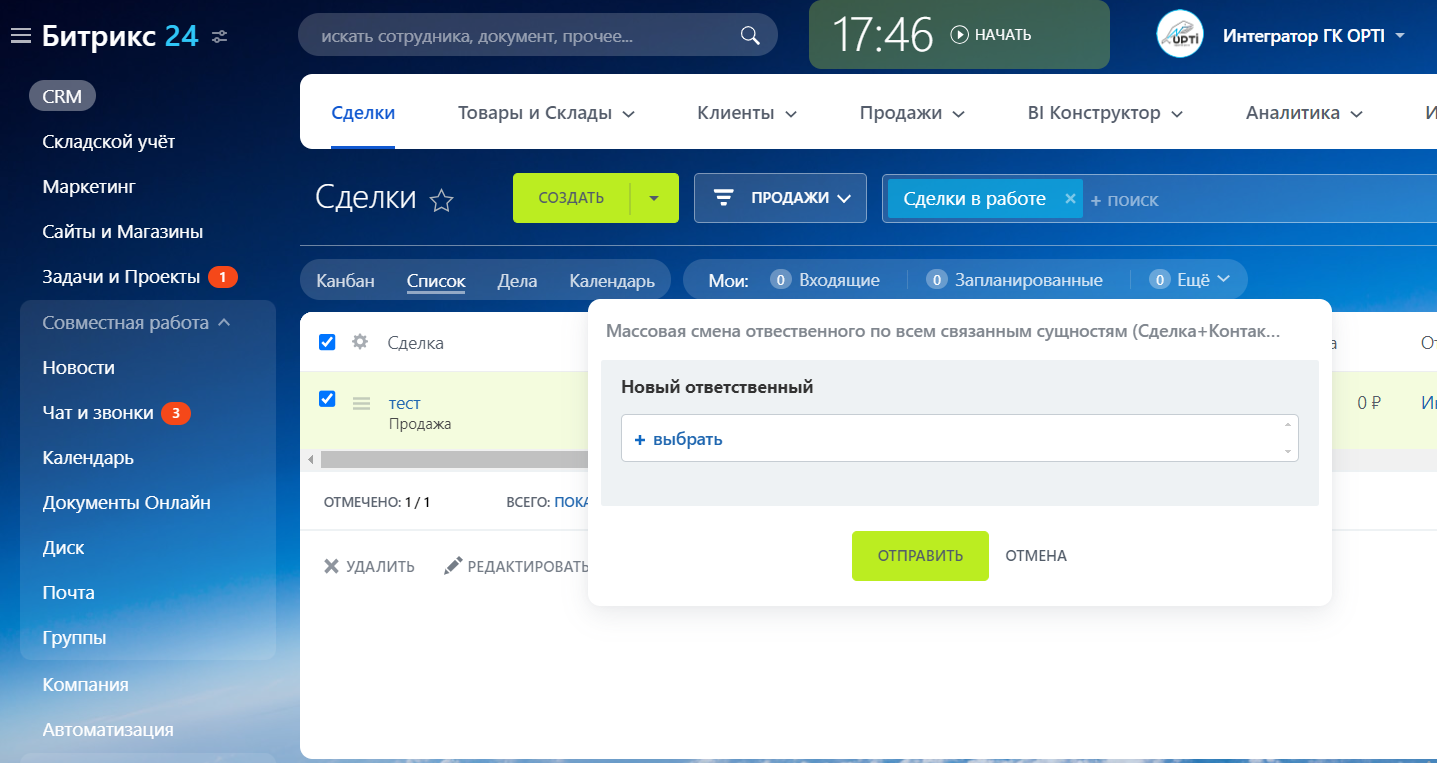Viewport: 1437px width, 763px height.
Task: Open row actions menu for тест deal
Action: point(362,404)
